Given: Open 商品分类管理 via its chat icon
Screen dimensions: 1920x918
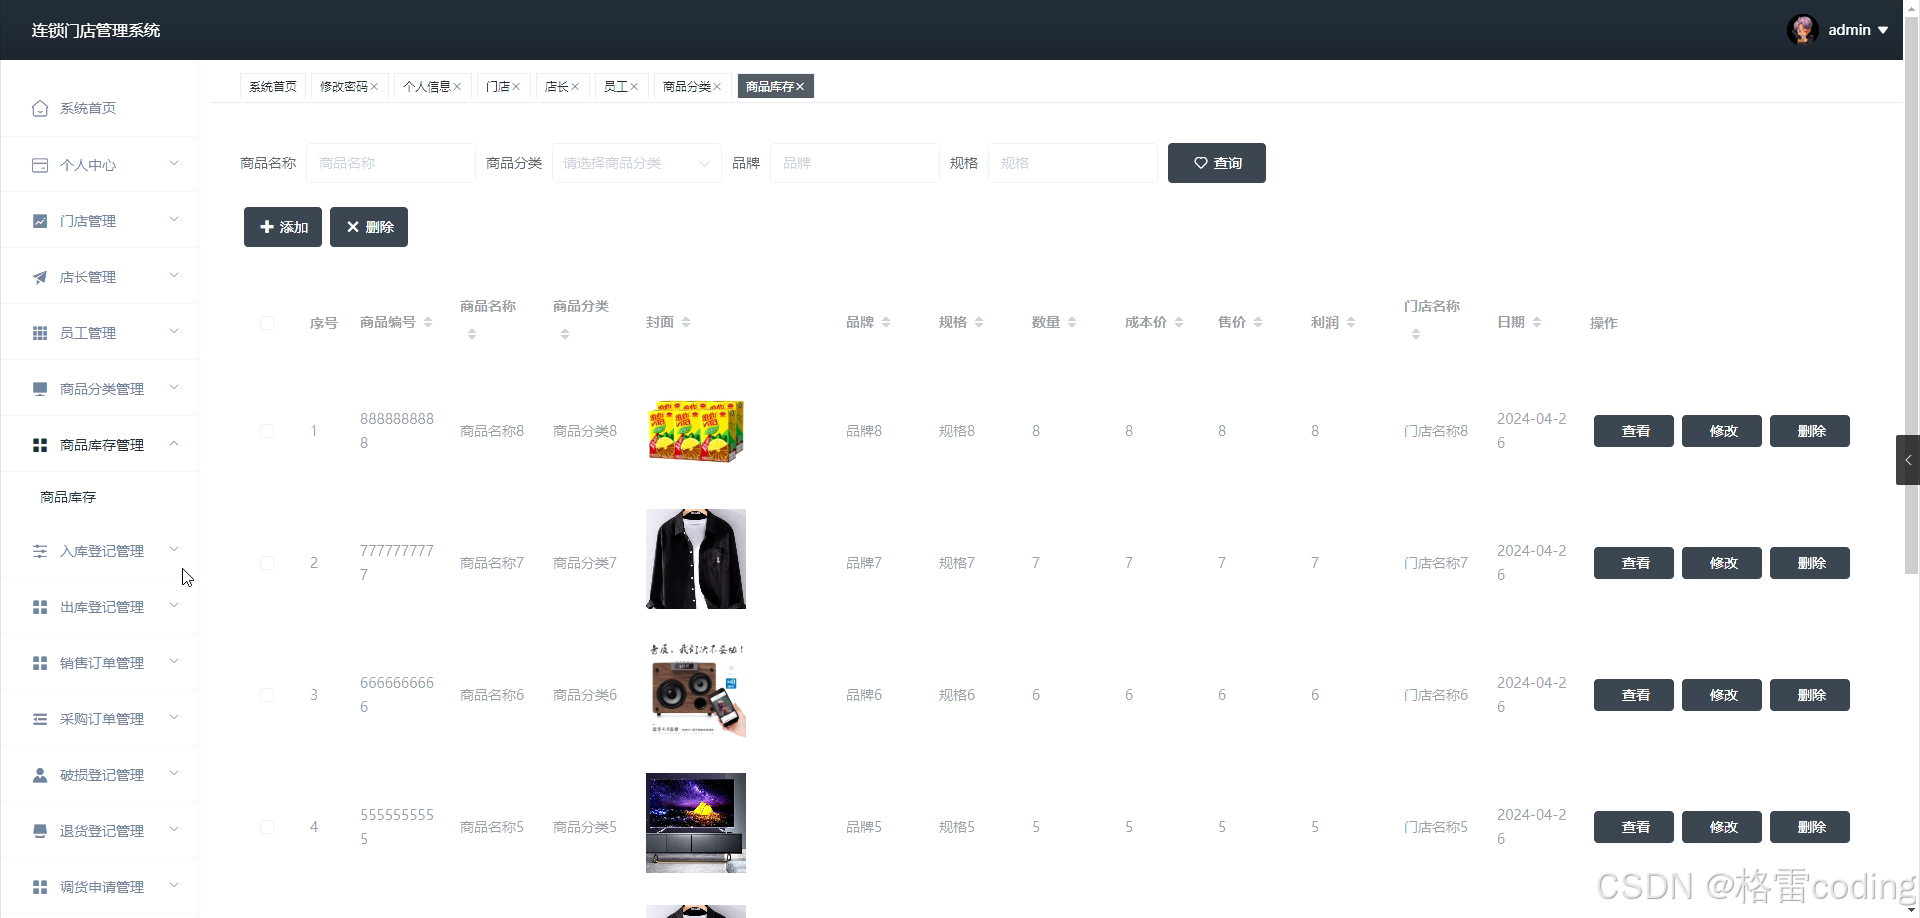Looking at the screenshot, I should tap(40, 388).
